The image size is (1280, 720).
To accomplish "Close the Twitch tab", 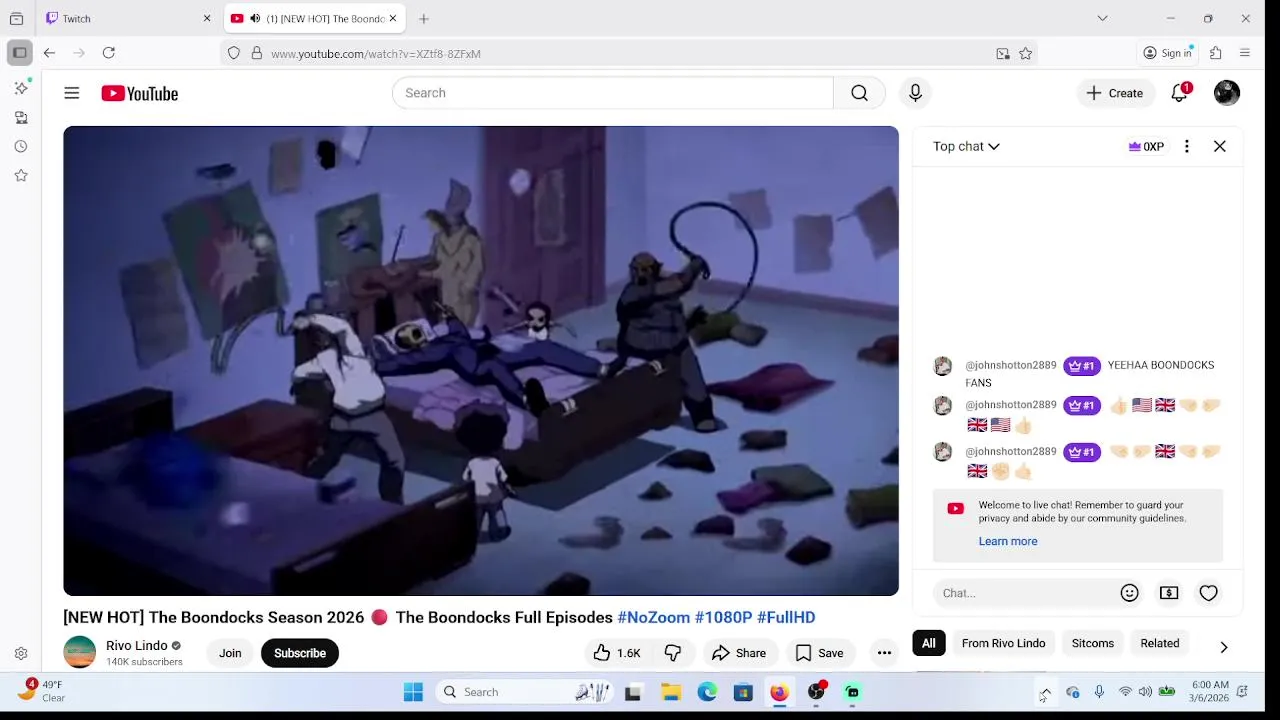I will (x=207, y=18).
